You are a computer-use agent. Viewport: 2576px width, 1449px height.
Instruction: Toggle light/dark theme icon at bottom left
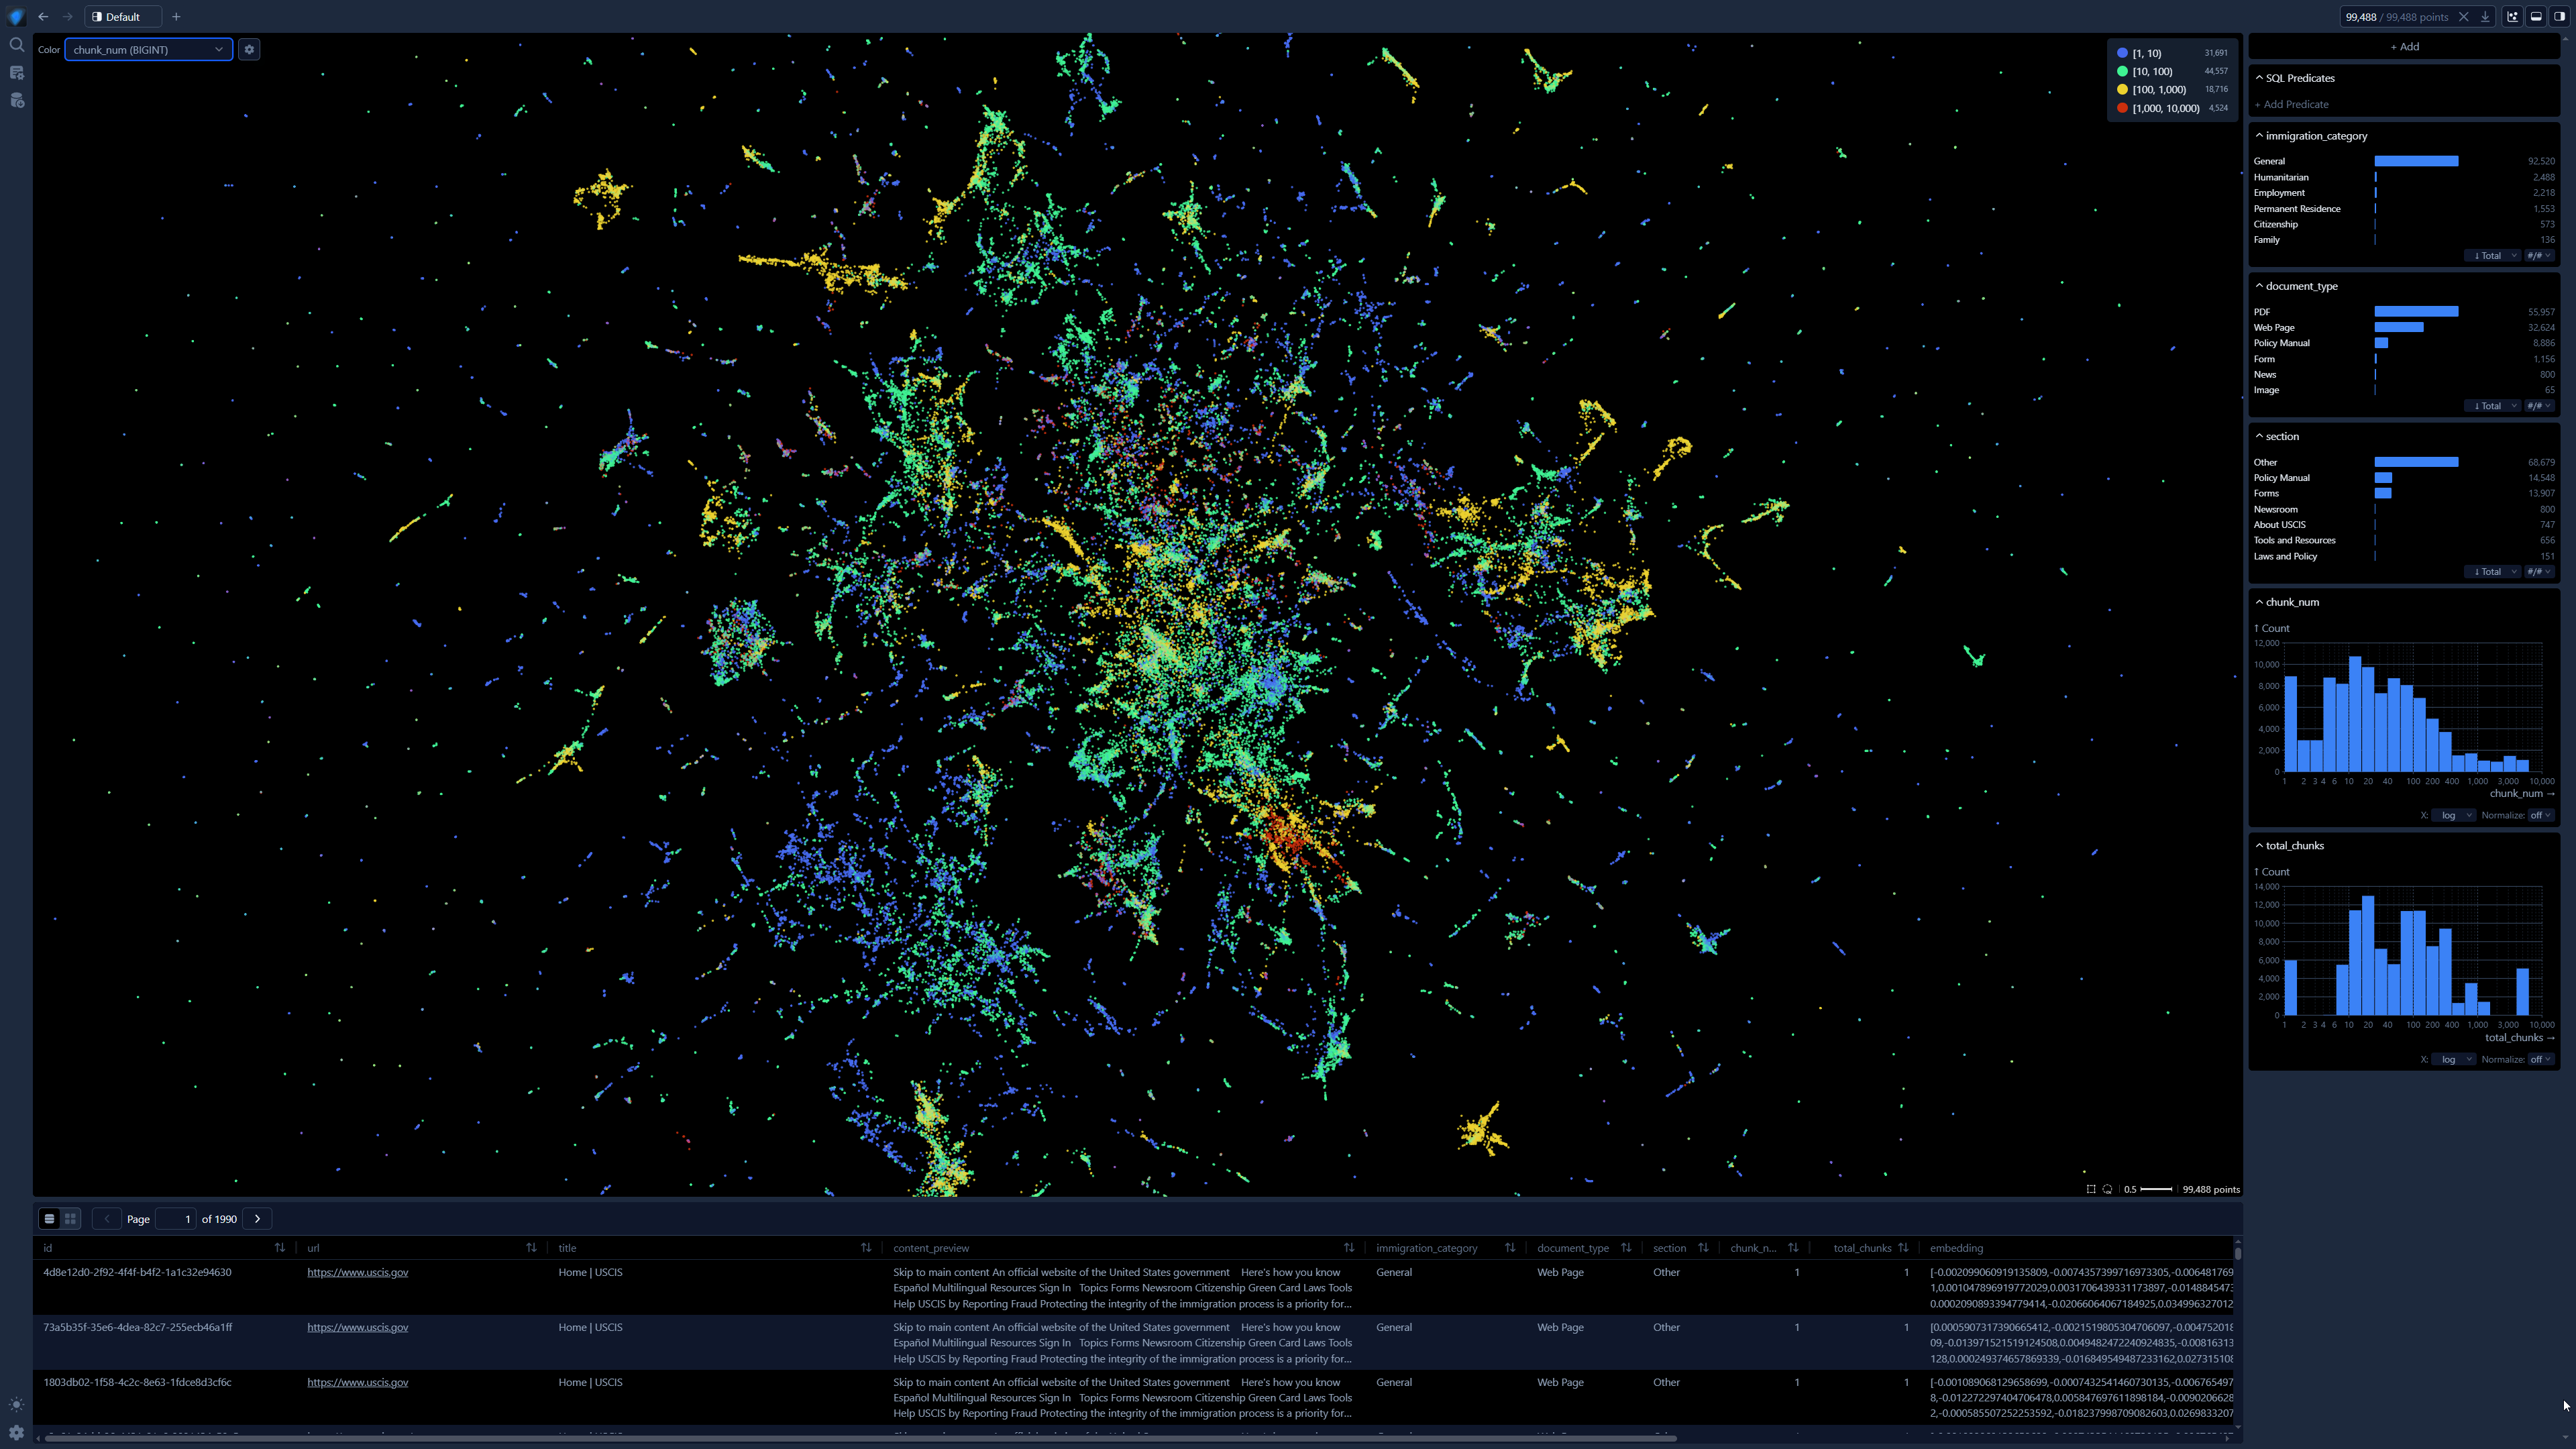pyautogui.click(x=16, y=1404)
